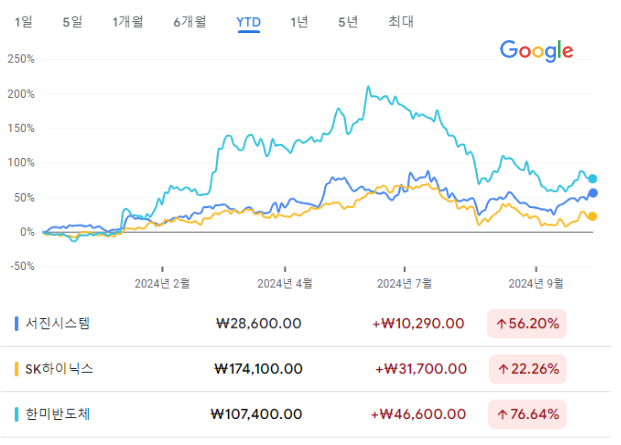Open the 최대 range tab

click(x=401, y=21)
